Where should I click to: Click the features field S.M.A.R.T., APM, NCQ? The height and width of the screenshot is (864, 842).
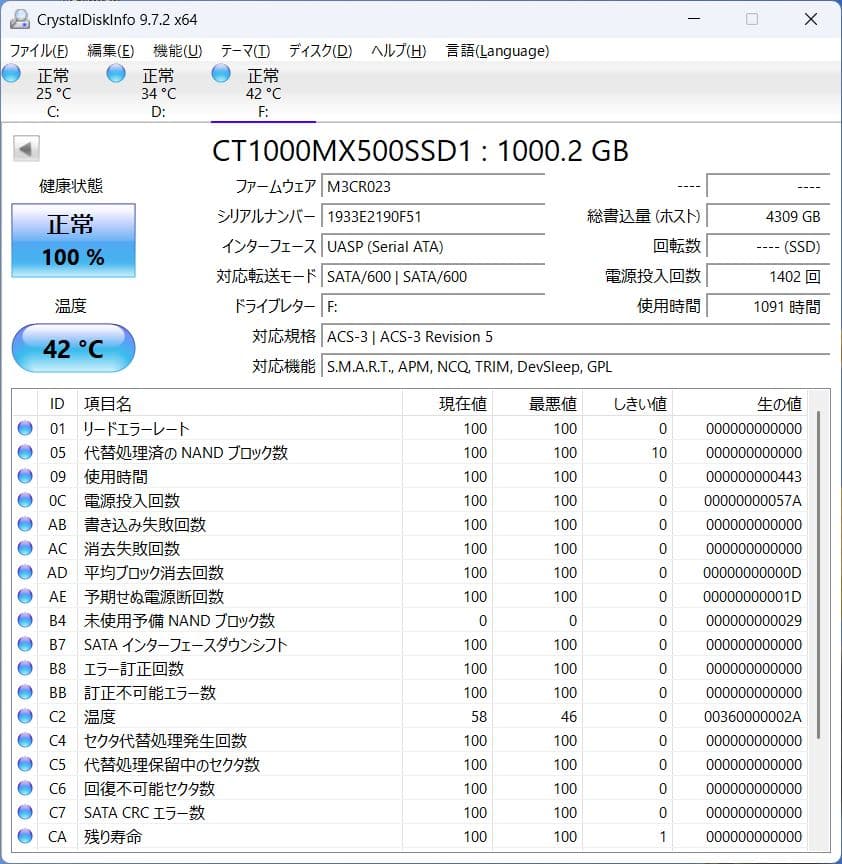pos(575,366)
